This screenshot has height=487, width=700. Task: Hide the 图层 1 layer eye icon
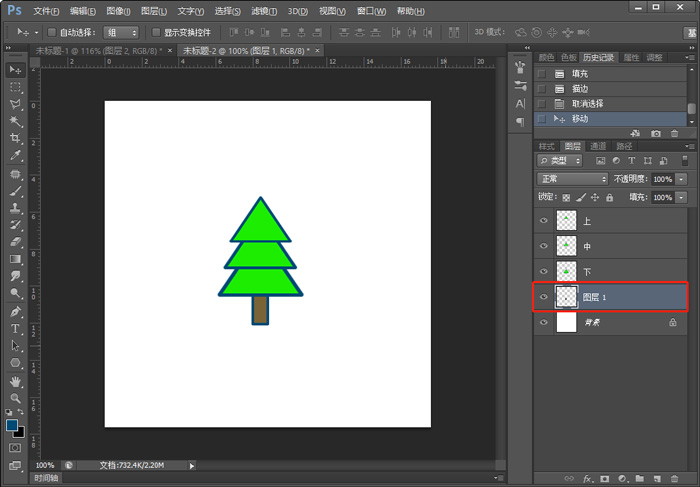click(543, 297)
